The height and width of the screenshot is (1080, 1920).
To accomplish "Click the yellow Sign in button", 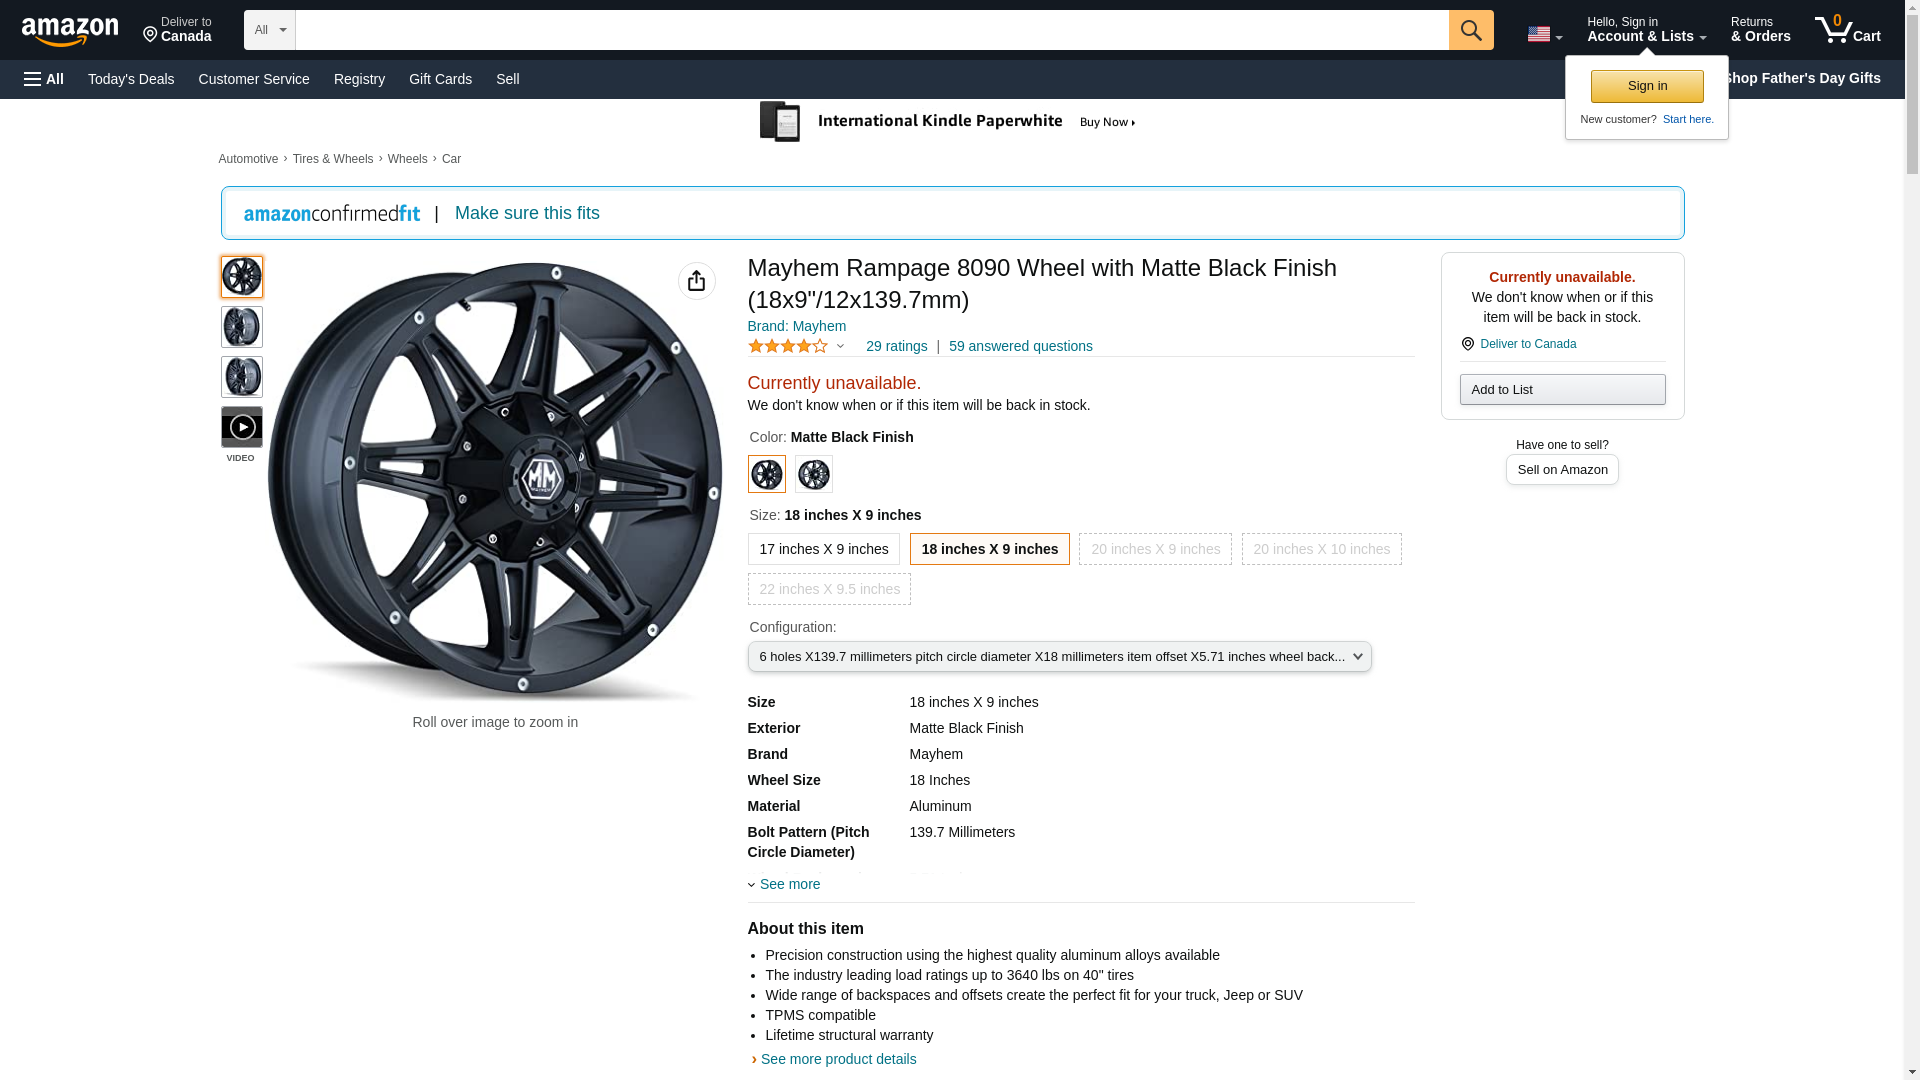I will click(x=1646, y=86).
